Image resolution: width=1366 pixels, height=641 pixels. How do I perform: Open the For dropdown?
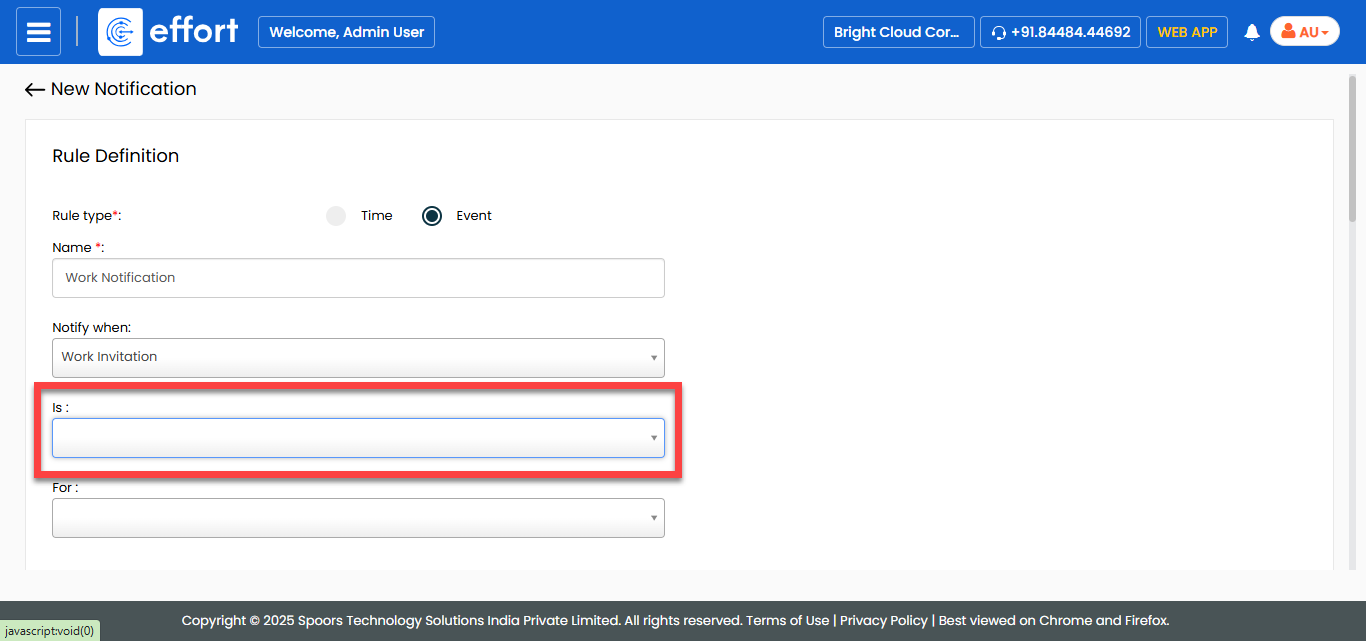click(x=358, y=518)
